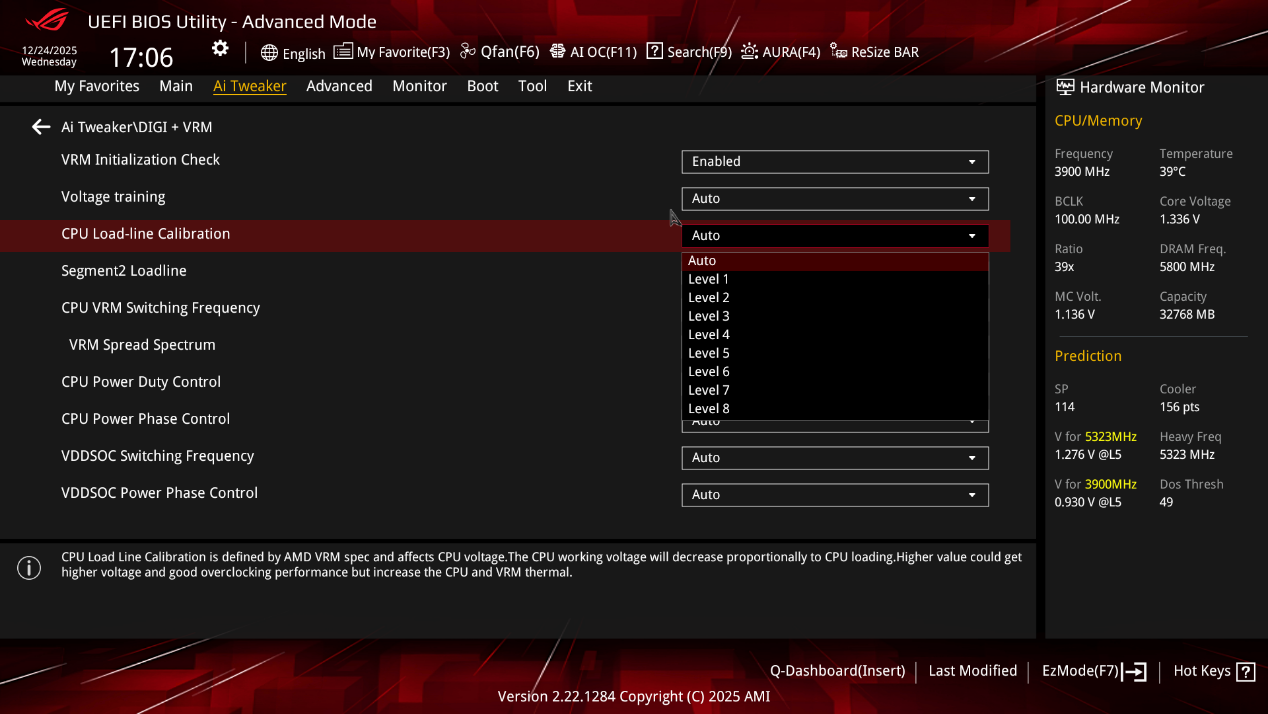Open Search(F9) tool
Screen dimensions: 1268x714
689,52
